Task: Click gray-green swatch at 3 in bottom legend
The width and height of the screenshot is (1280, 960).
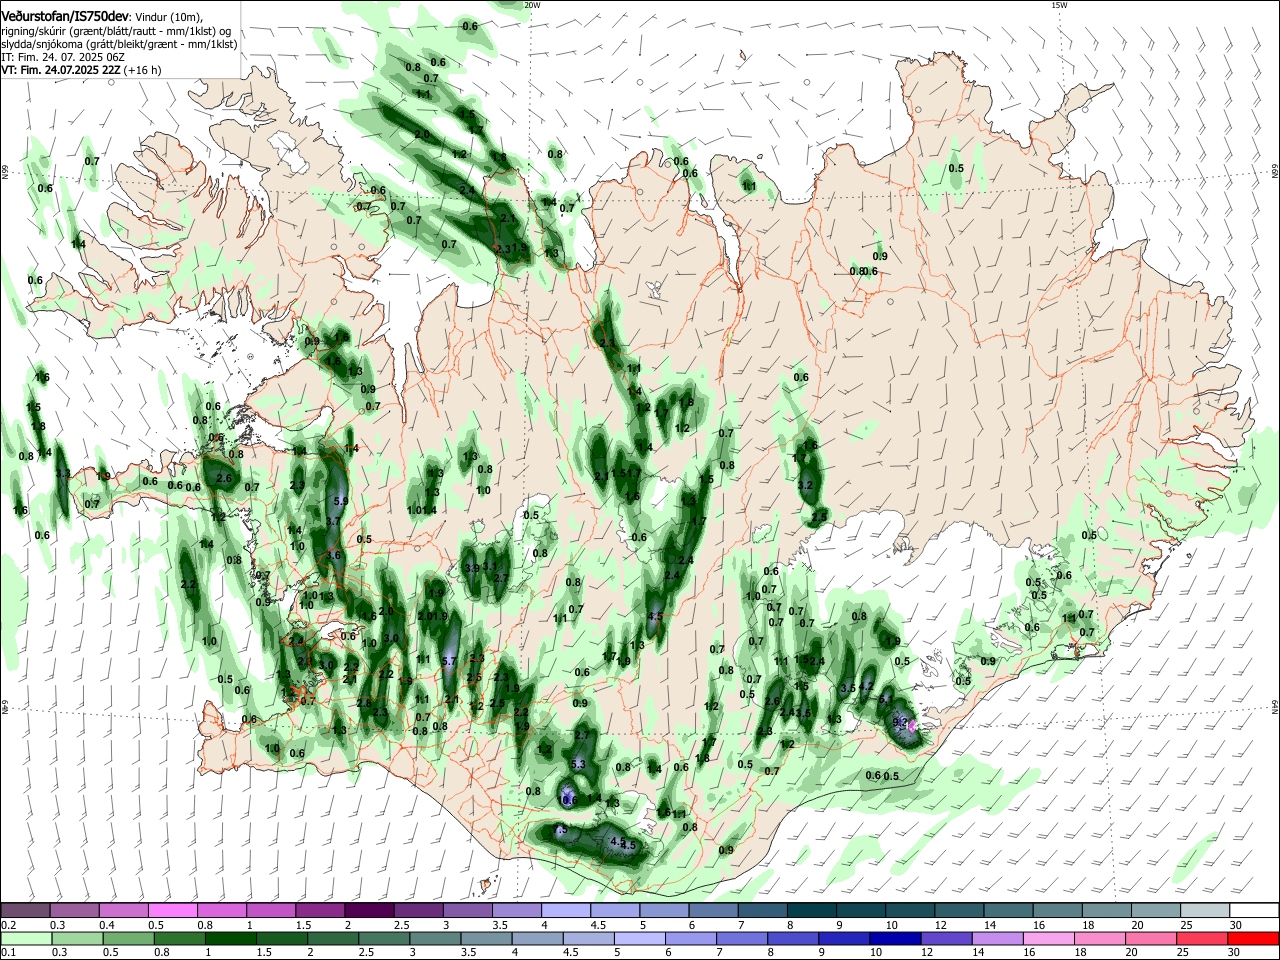Action: tap(436, 938)
